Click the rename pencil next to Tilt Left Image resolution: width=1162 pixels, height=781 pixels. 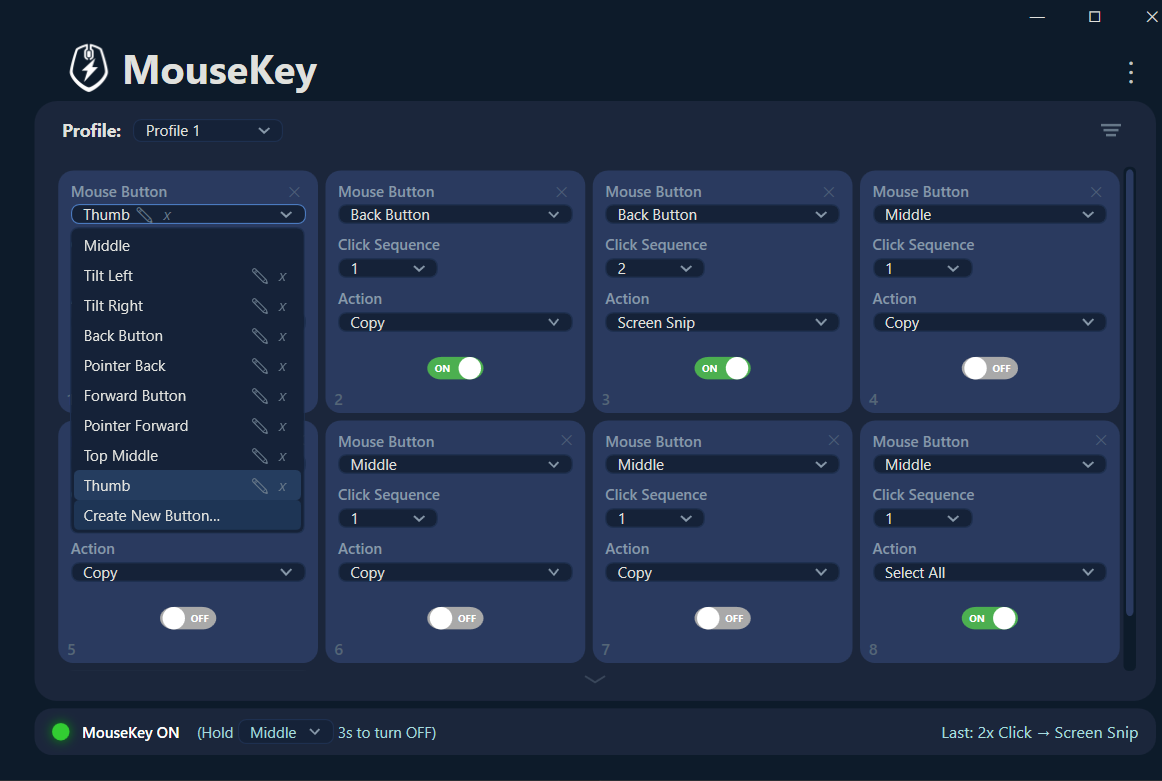pyautogui.click(x=262, y=275)
